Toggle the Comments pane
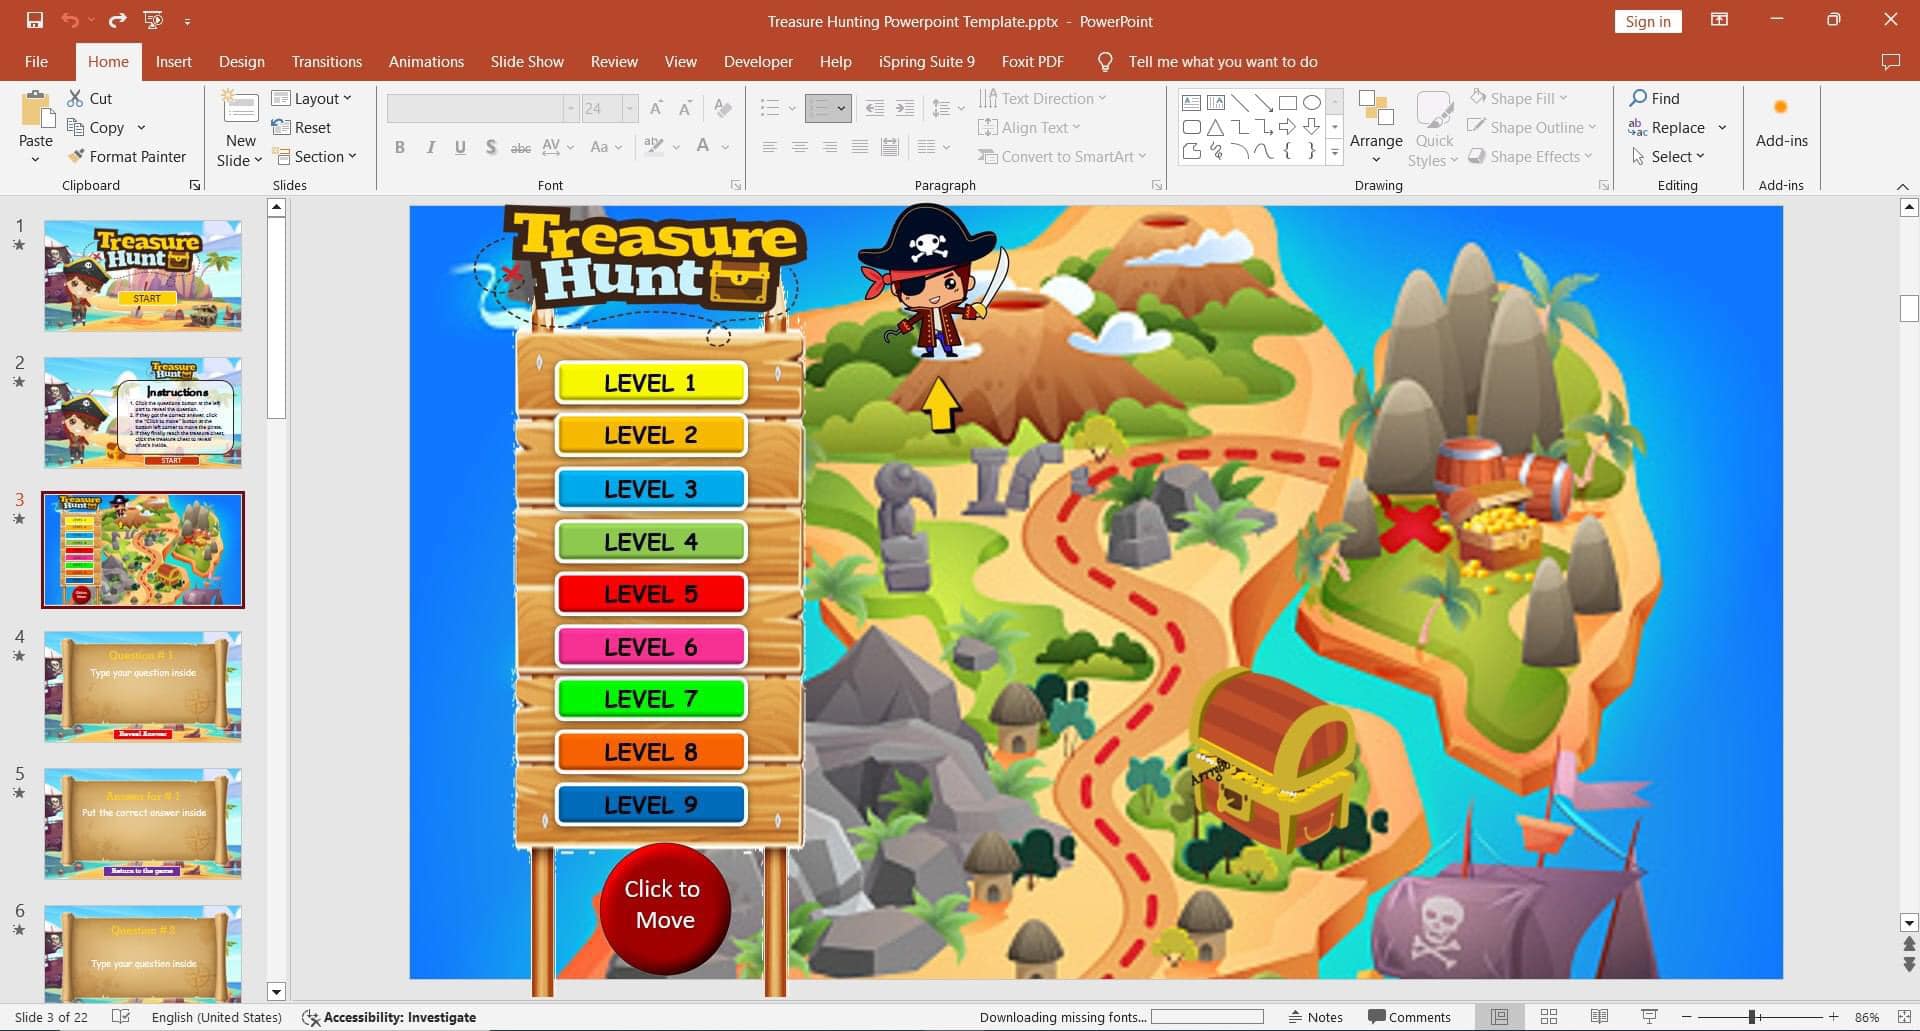This screenshot has width=1920, height=1031. tap(1409, 1017)
